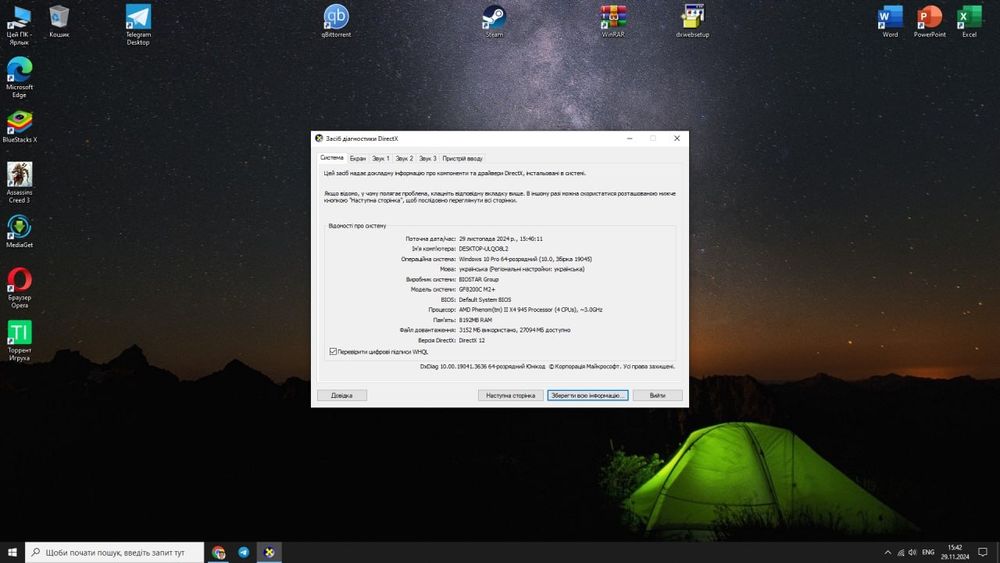Open the Цей ПК shortcut on desktop

click(18, 26)
